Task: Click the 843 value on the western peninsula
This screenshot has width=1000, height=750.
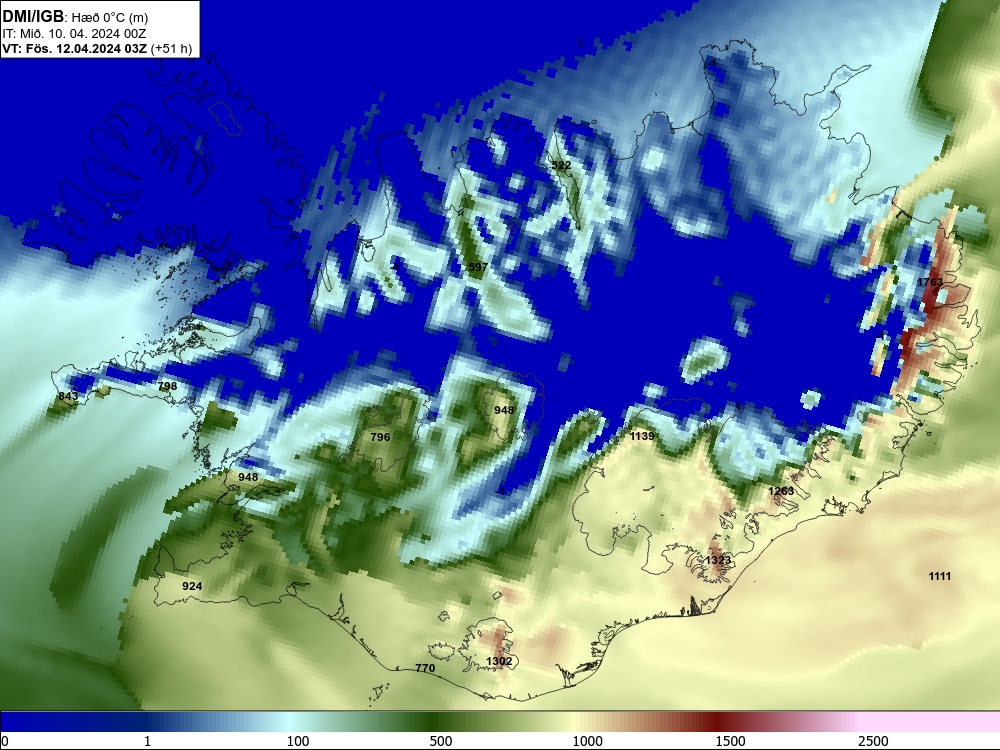Action: pos(68,396)
